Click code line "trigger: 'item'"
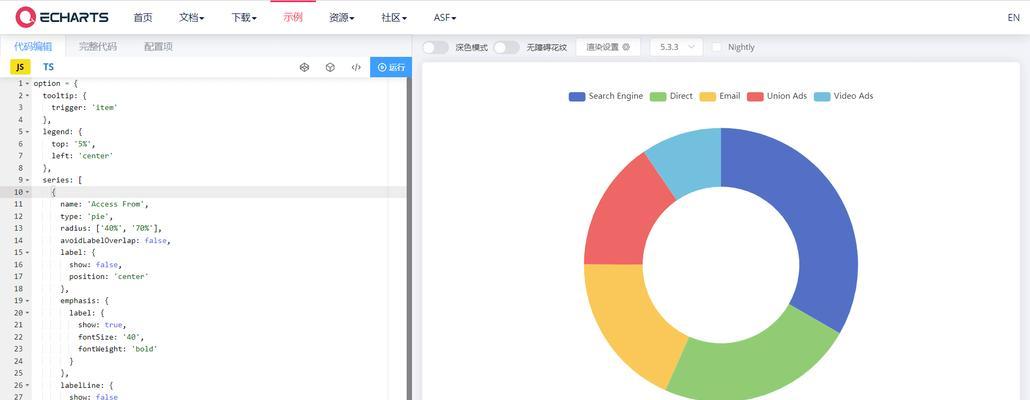 point(85,108)
